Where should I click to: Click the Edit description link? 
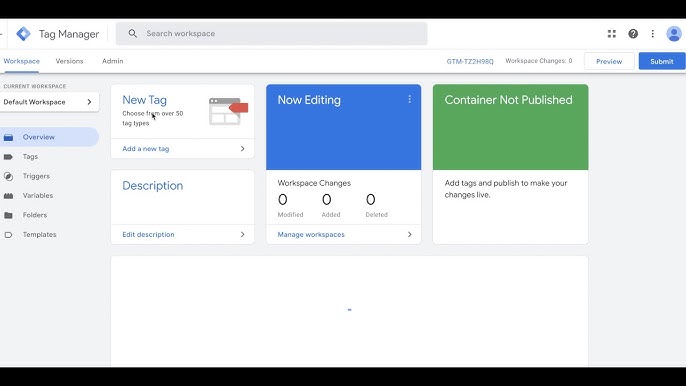coord(148,235)
